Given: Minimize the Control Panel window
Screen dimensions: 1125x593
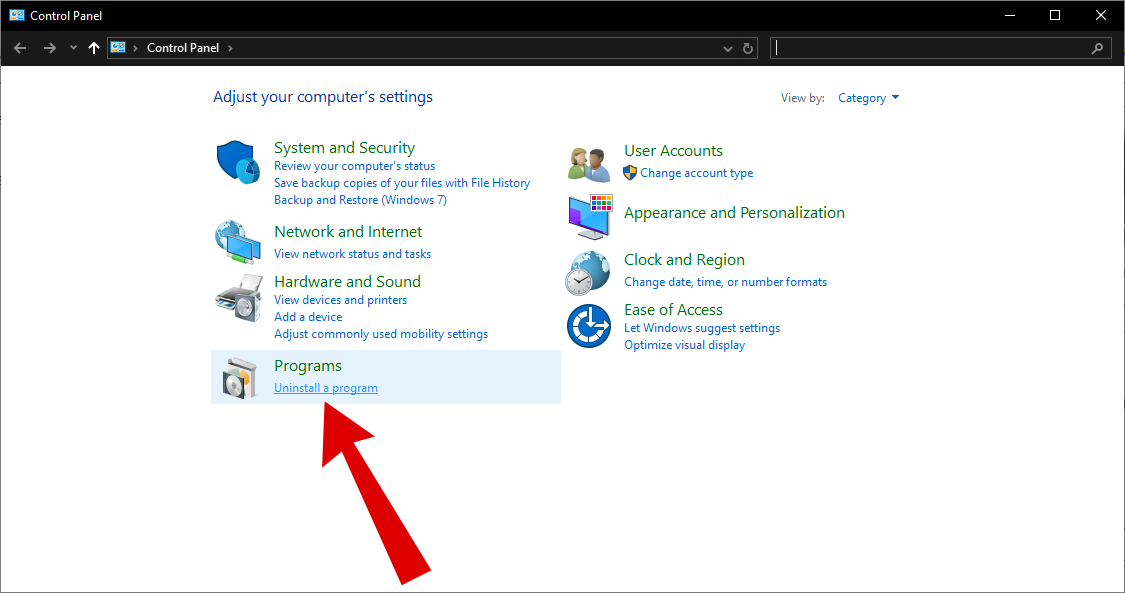Looking at the screenshot, I should 1010,15.
